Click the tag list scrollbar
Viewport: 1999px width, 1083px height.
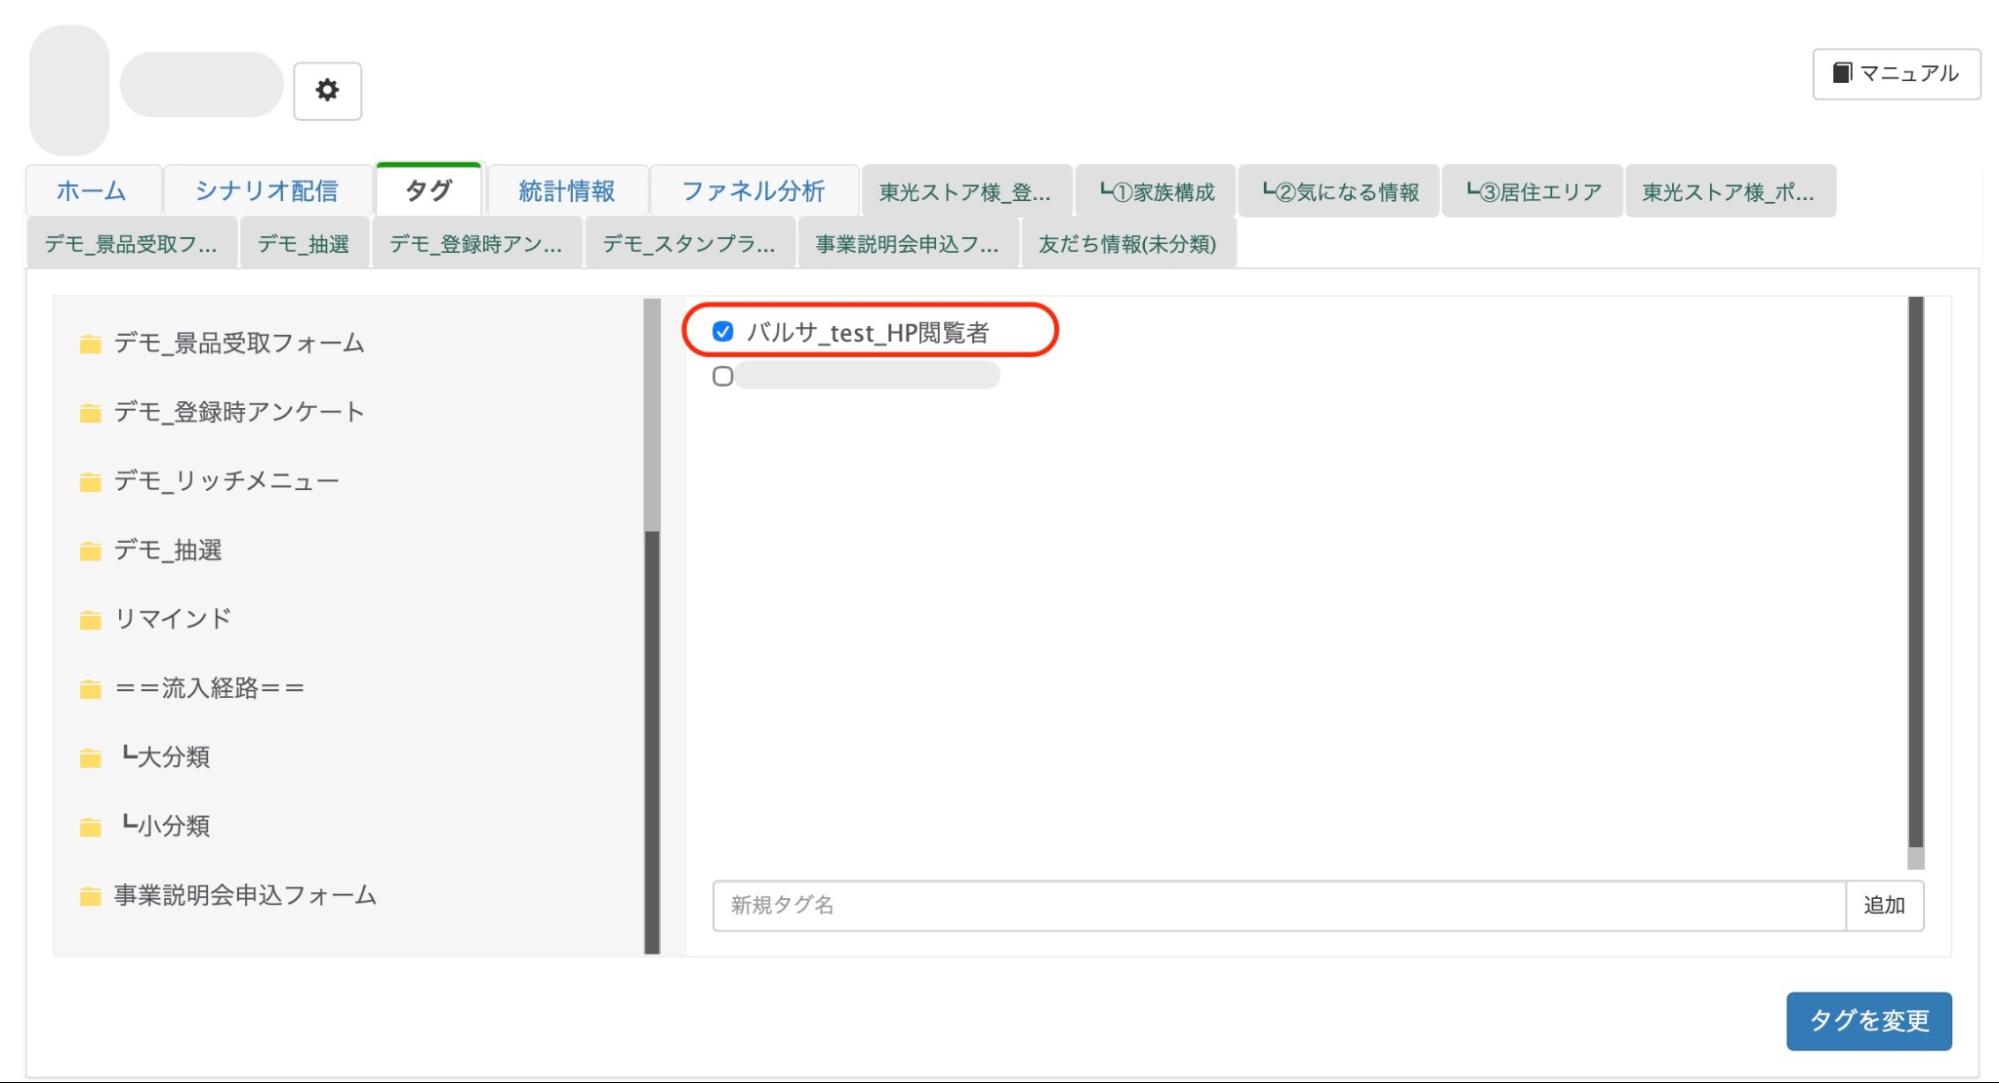[1915, 570]
